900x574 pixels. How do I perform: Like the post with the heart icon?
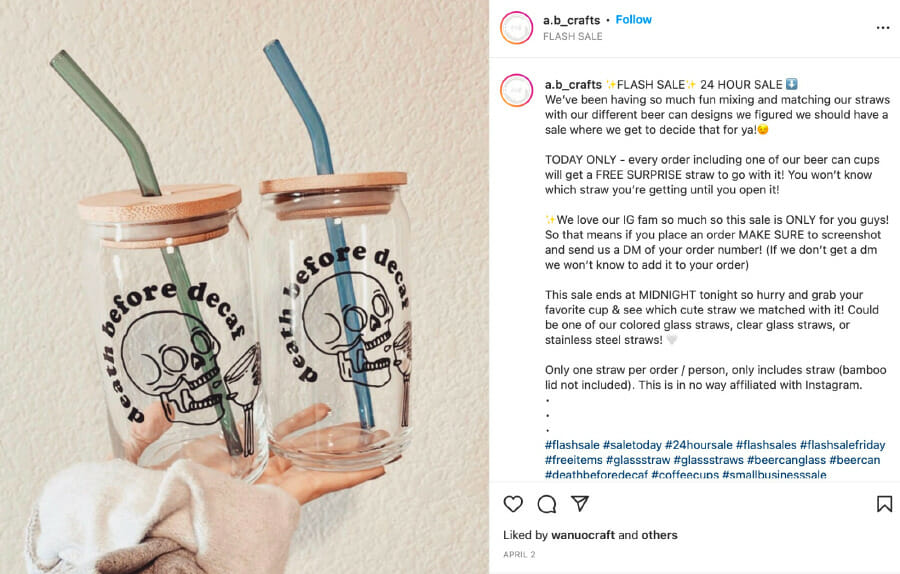pyautogui.click(x=513, y=504)
